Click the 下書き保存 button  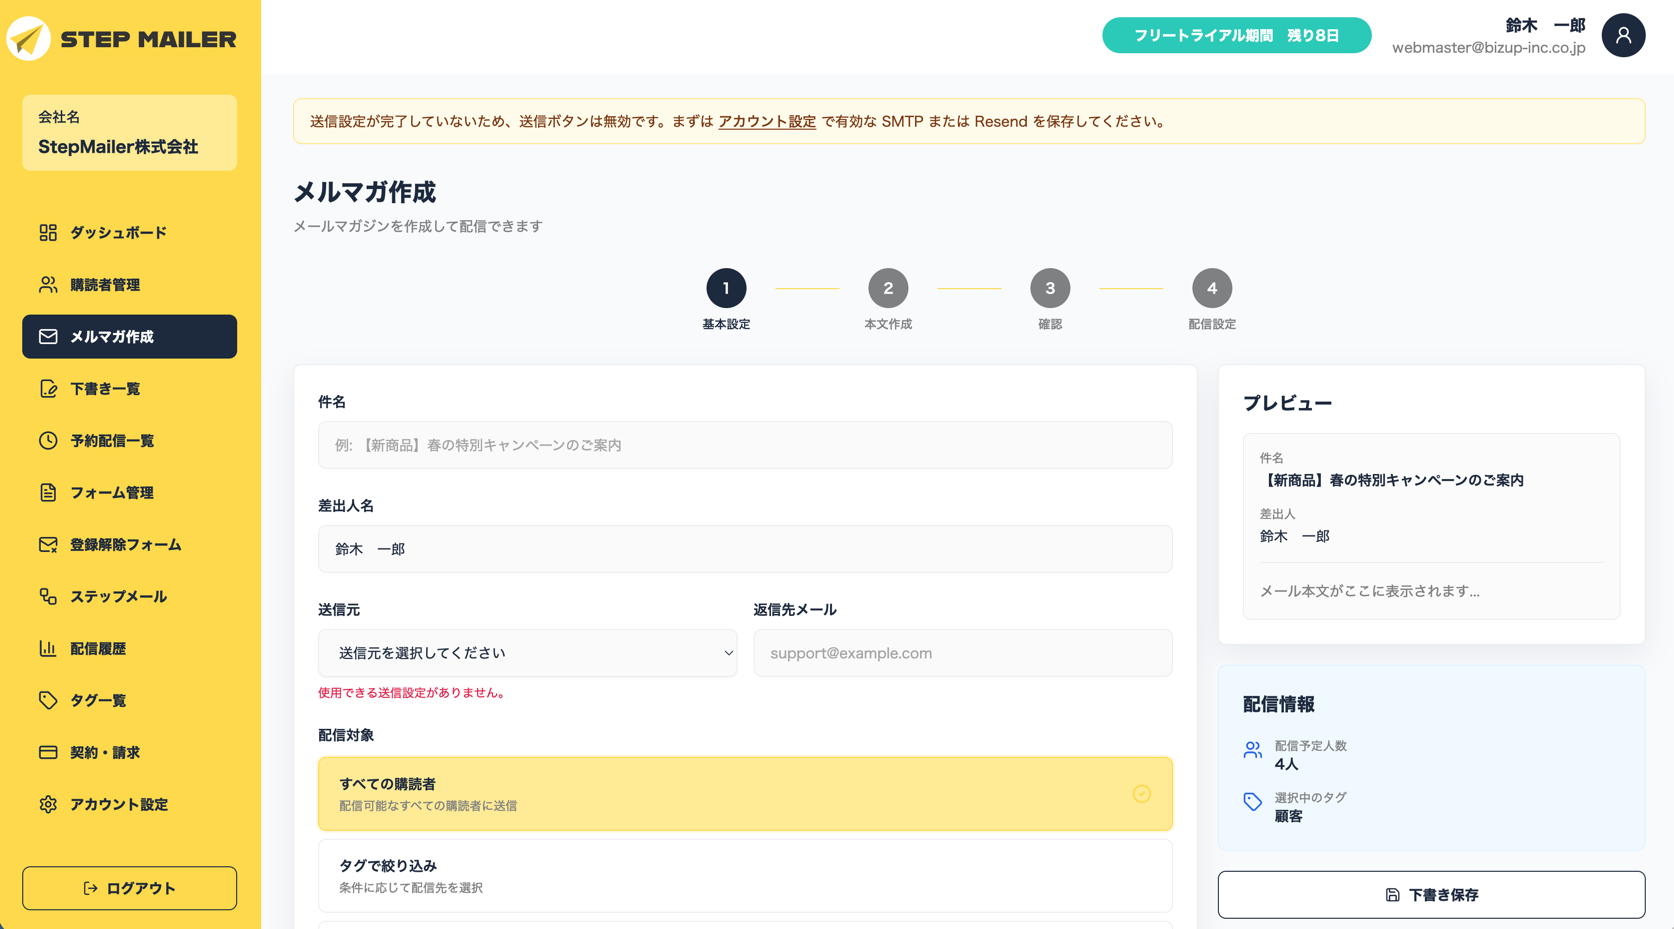(1431, 895)
